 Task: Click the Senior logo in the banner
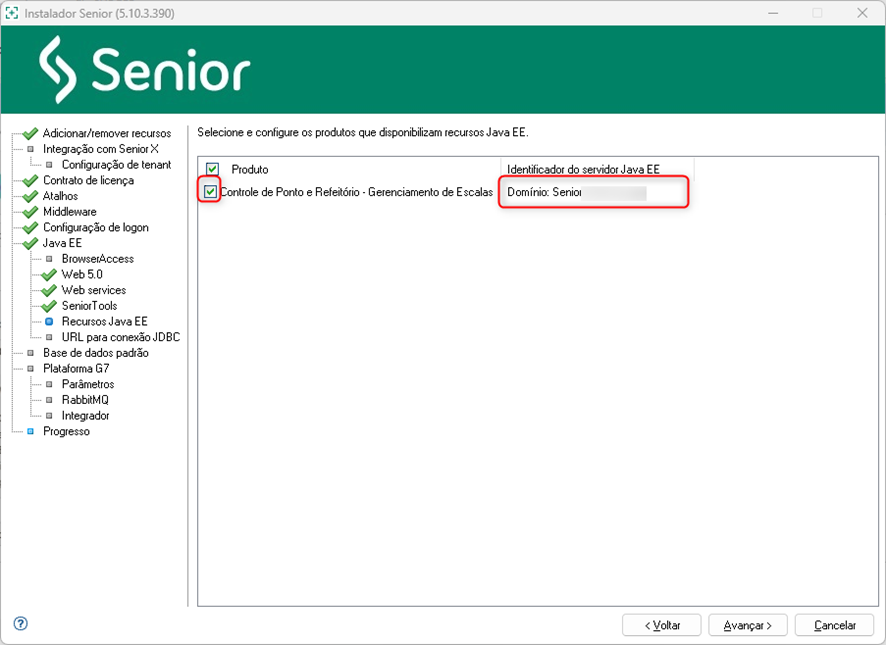coord(145,70)
